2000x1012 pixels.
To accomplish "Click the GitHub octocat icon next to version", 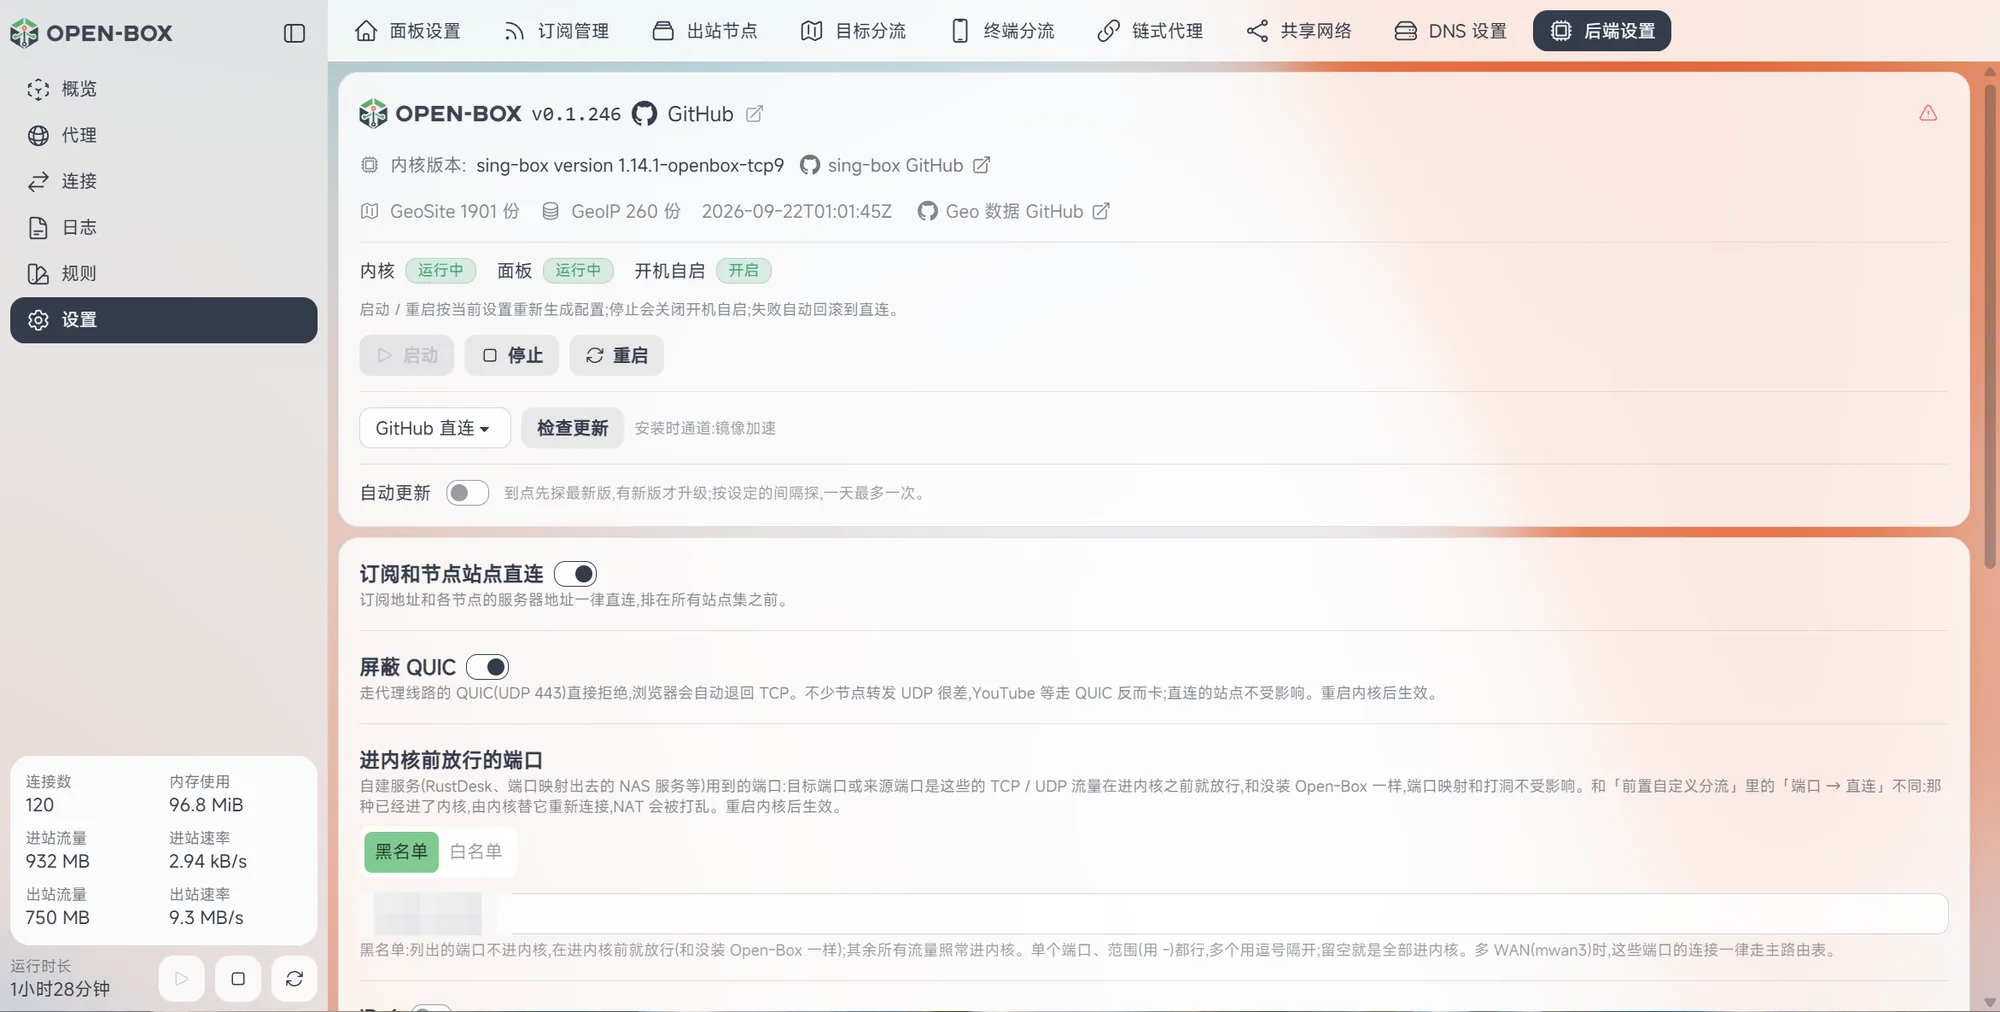I will 645,114.
